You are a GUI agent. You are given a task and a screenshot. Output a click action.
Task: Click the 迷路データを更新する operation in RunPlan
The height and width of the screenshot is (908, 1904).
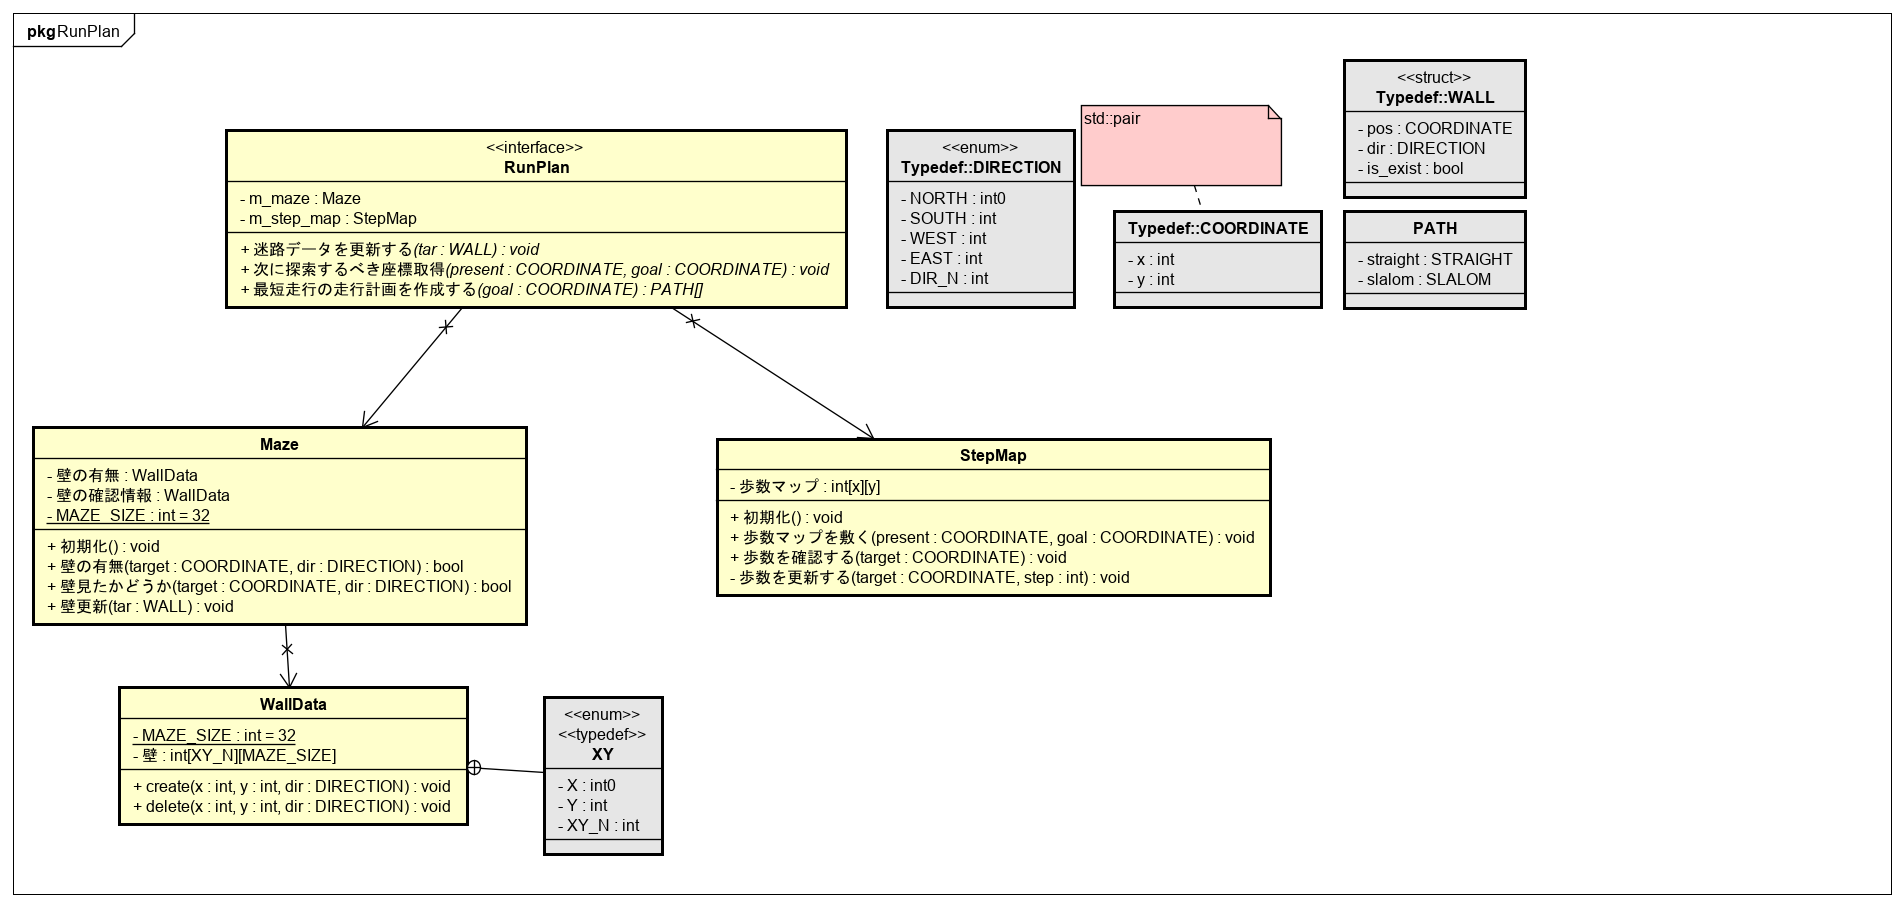(389, 249)
